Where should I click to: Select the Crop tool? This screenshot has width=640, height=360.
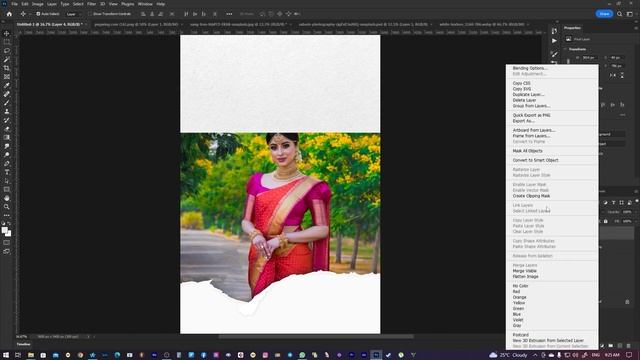point(7,68)
